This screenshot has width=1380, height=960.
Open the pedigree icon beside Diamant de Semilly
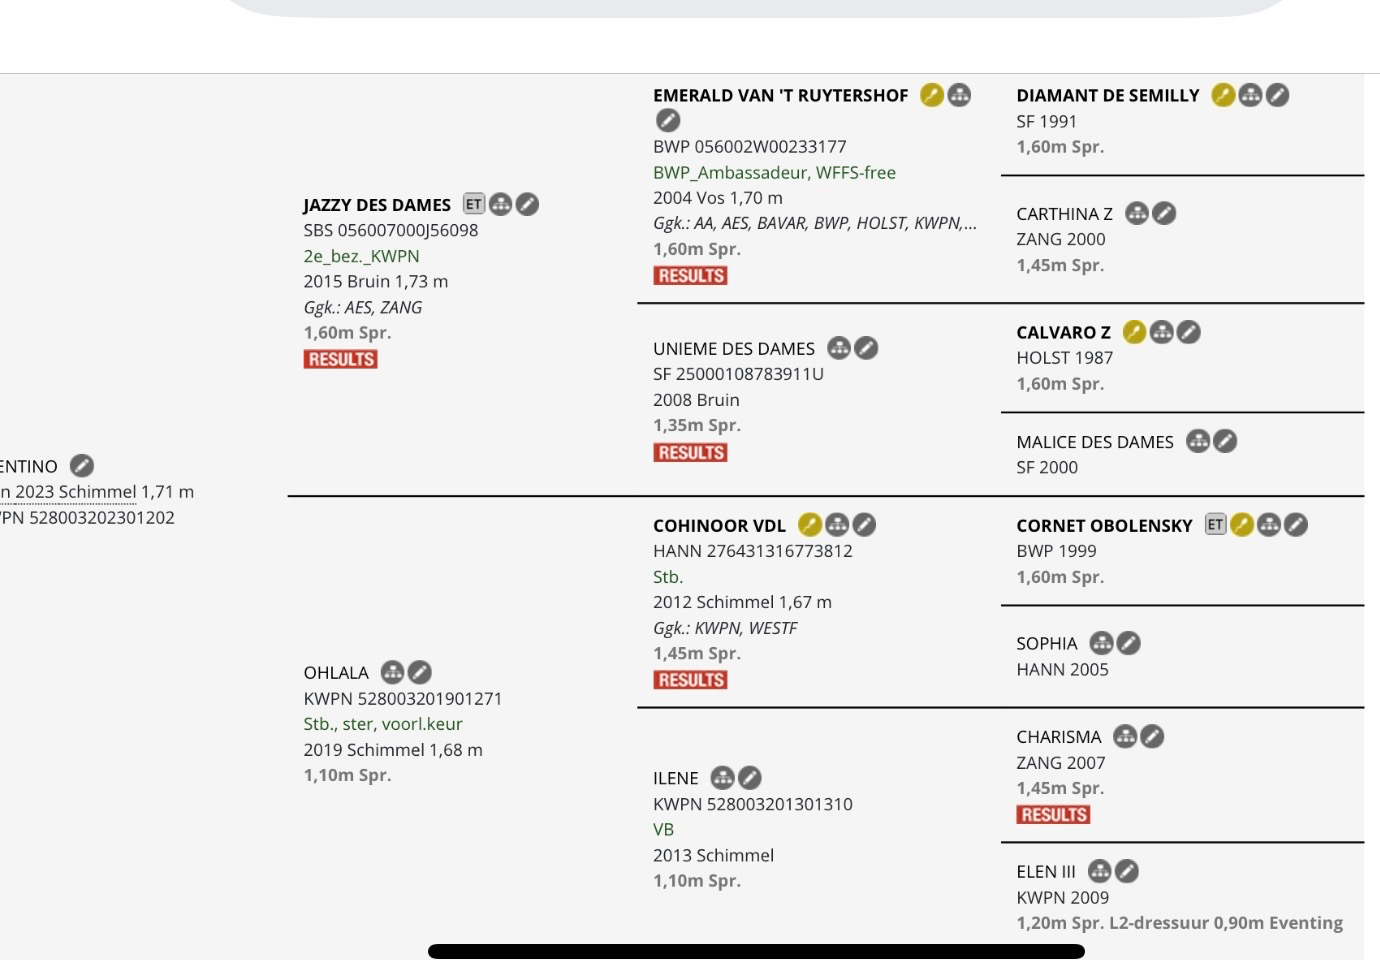[x=1250, y=95]
